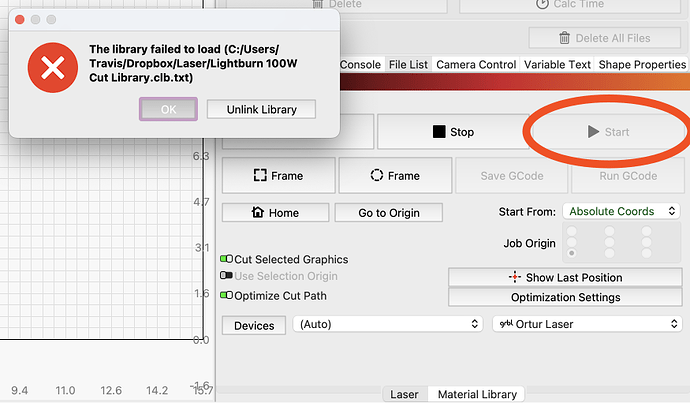Viewport: 690px width, 403px height.
Task: Stop the laser job
Action: 453,132
